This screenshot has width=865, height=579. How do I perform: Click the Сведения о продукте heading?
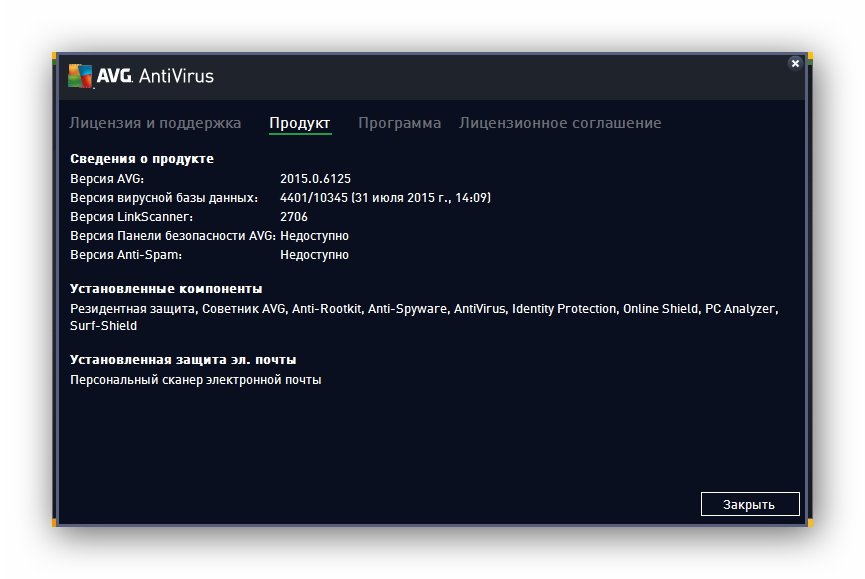[x=142, y=159]
